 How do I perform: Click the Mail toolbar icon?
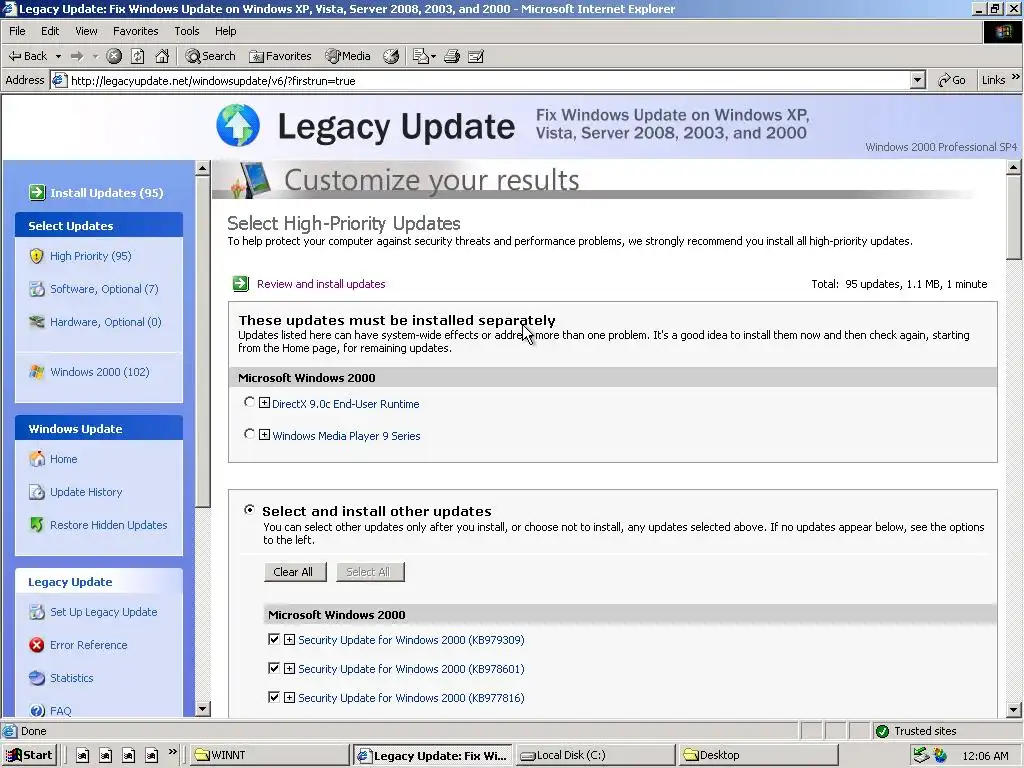[x=424, y=56]
